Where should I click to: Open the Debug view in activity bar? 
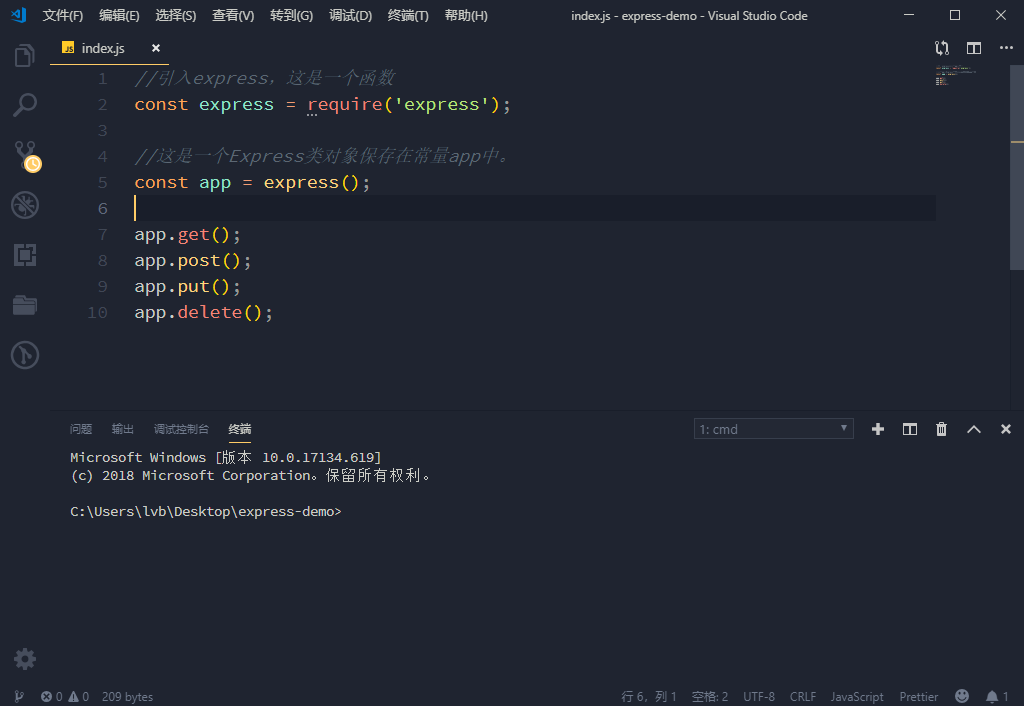(25, 205)
